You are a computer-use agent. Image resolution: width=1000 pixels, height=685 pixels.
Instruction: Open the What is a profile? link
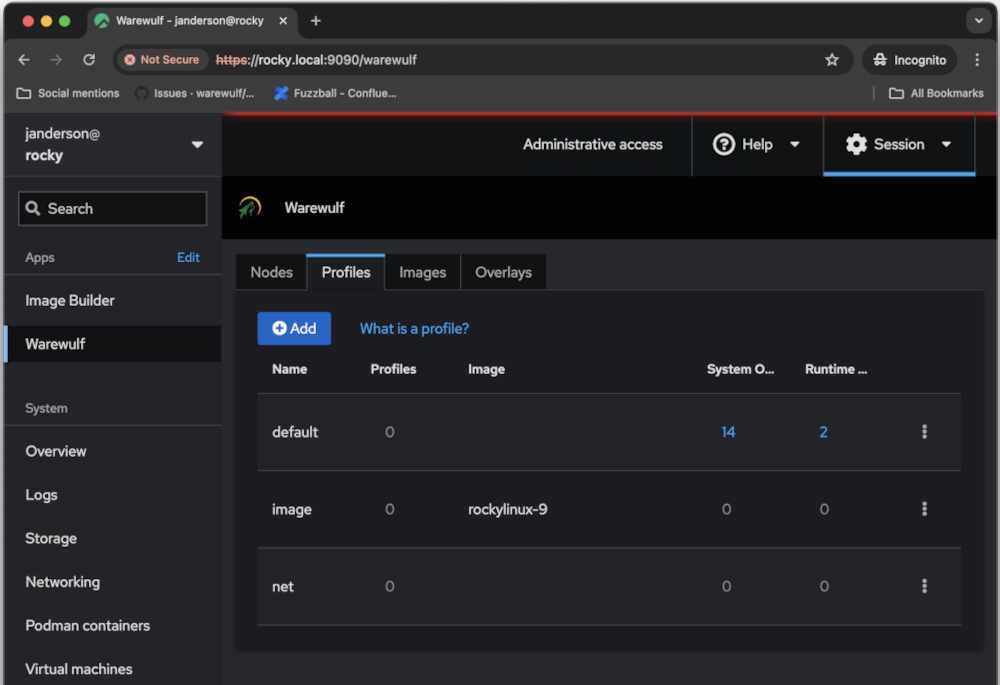coord(414,328)
